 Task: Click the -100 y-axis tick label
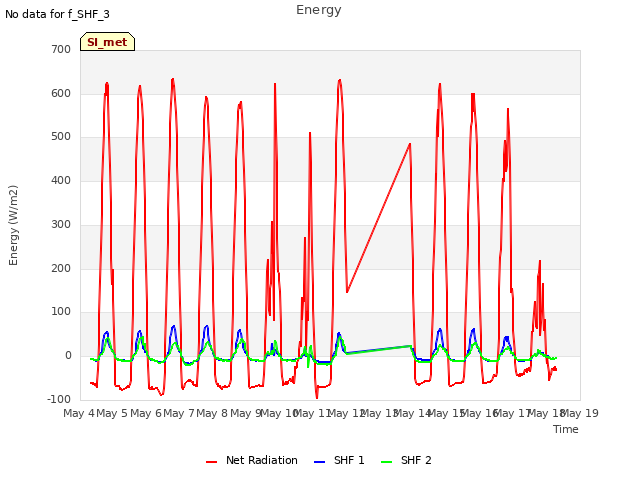(59, 399)
